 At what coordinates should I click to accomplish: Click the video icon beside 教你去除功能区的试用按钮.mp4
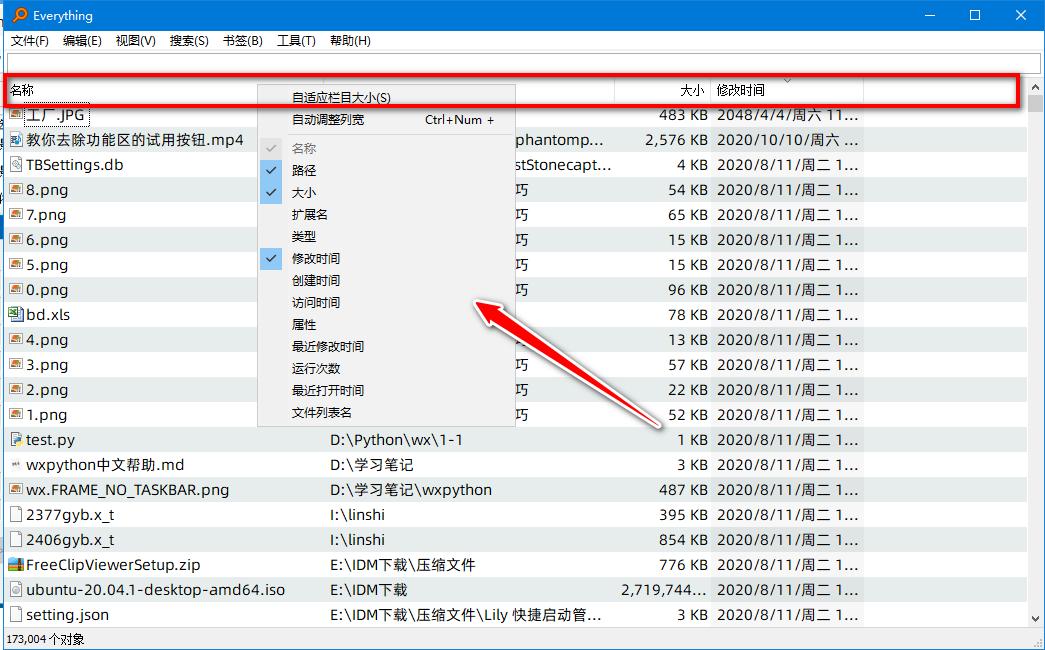(16, 139)
